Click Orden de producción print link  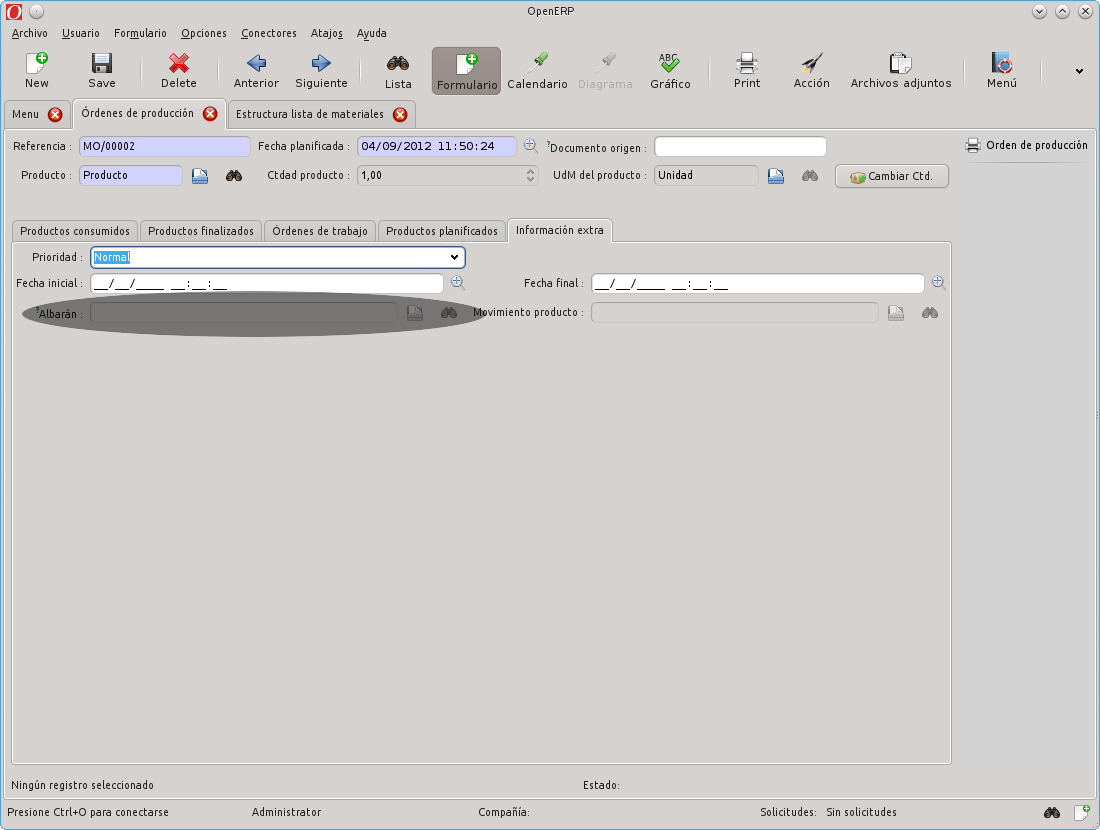tap(1027, 145)
